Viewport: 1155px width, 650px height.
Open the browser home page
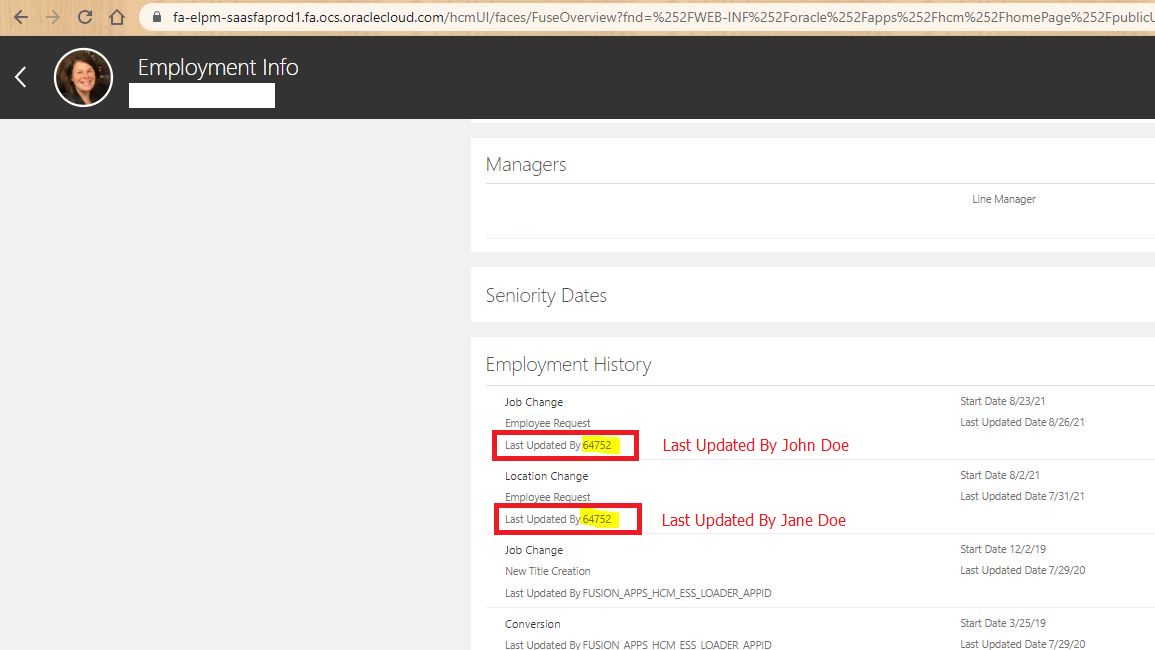[116, 16]
